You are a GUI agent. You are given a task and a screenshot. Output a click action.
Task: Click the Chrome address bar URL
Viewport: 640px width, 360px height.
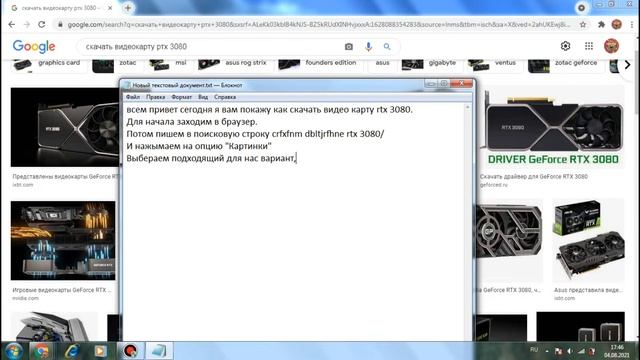click(318, 24)
